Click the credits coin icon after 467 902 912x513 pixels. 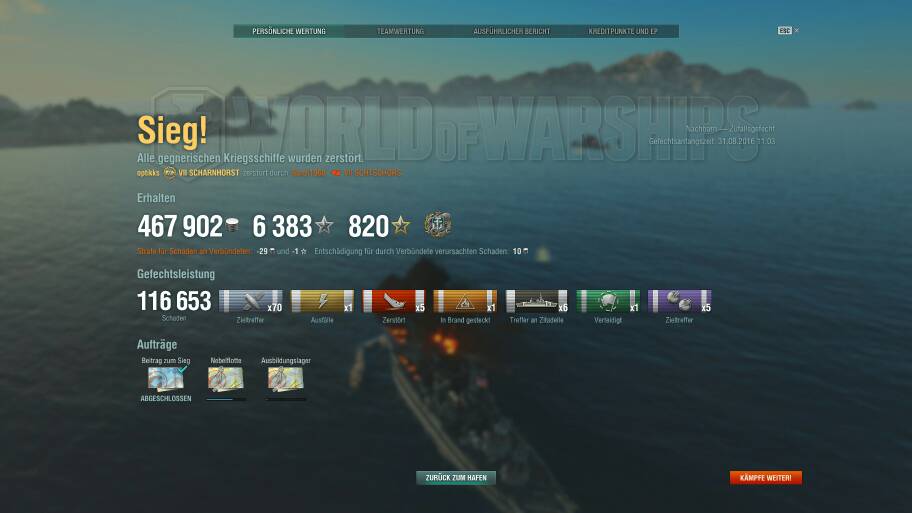[x=232, y=225]
